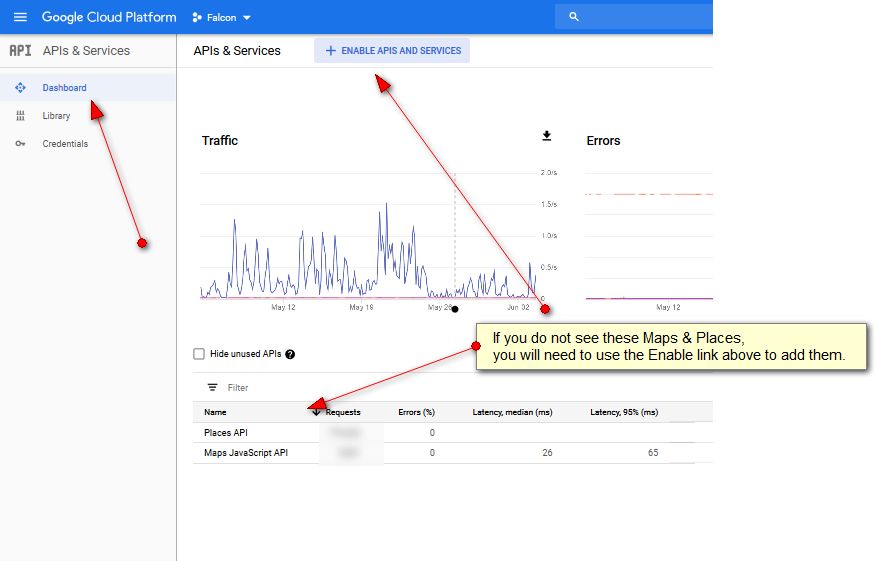Click the 65 latency 95% value
This screenshot has height=561, width=877.
pos(653,452)
